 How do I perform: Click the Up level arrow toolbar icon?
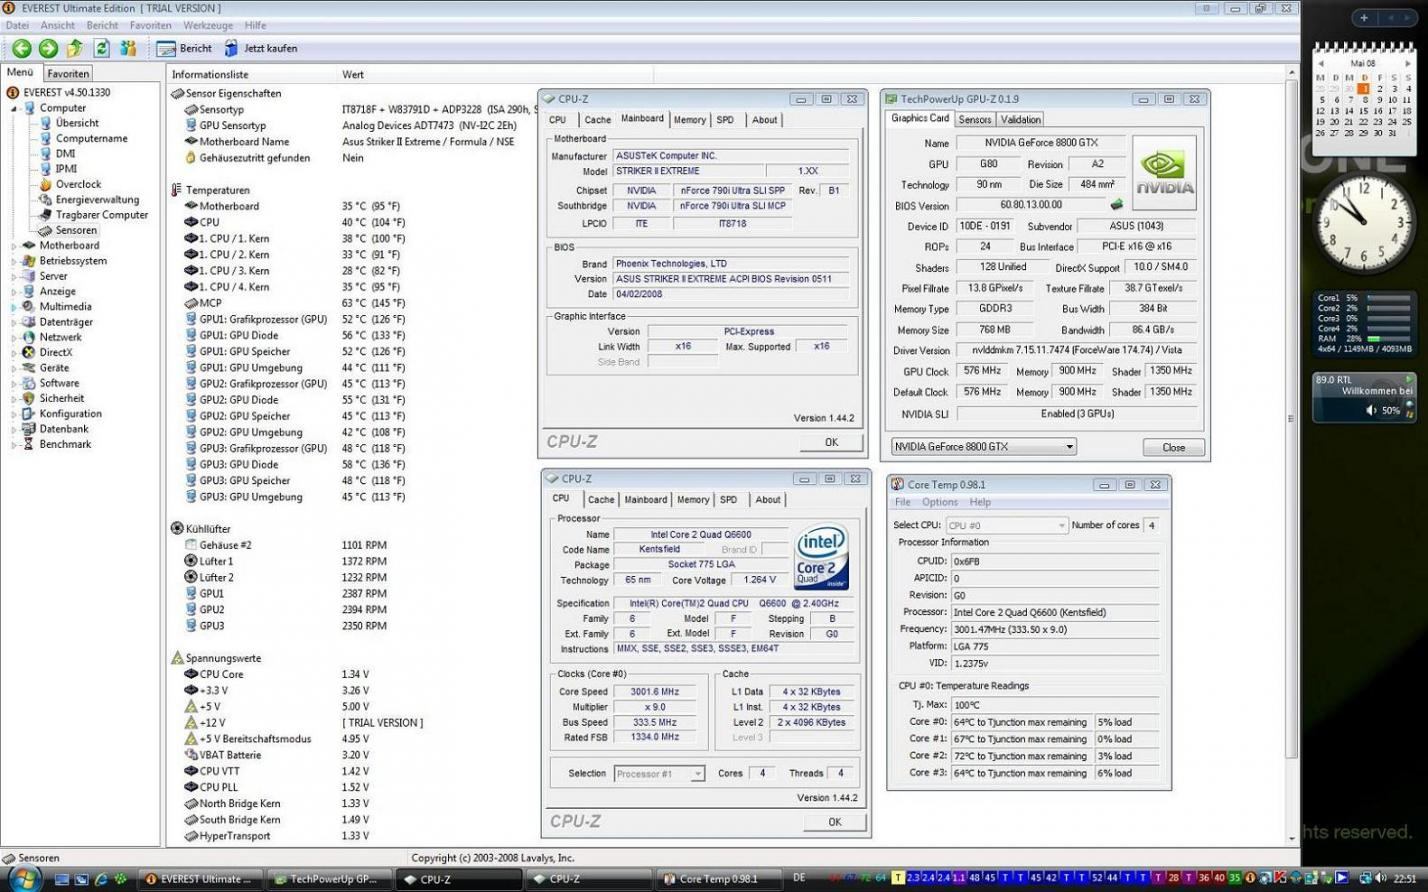(75, 48)
